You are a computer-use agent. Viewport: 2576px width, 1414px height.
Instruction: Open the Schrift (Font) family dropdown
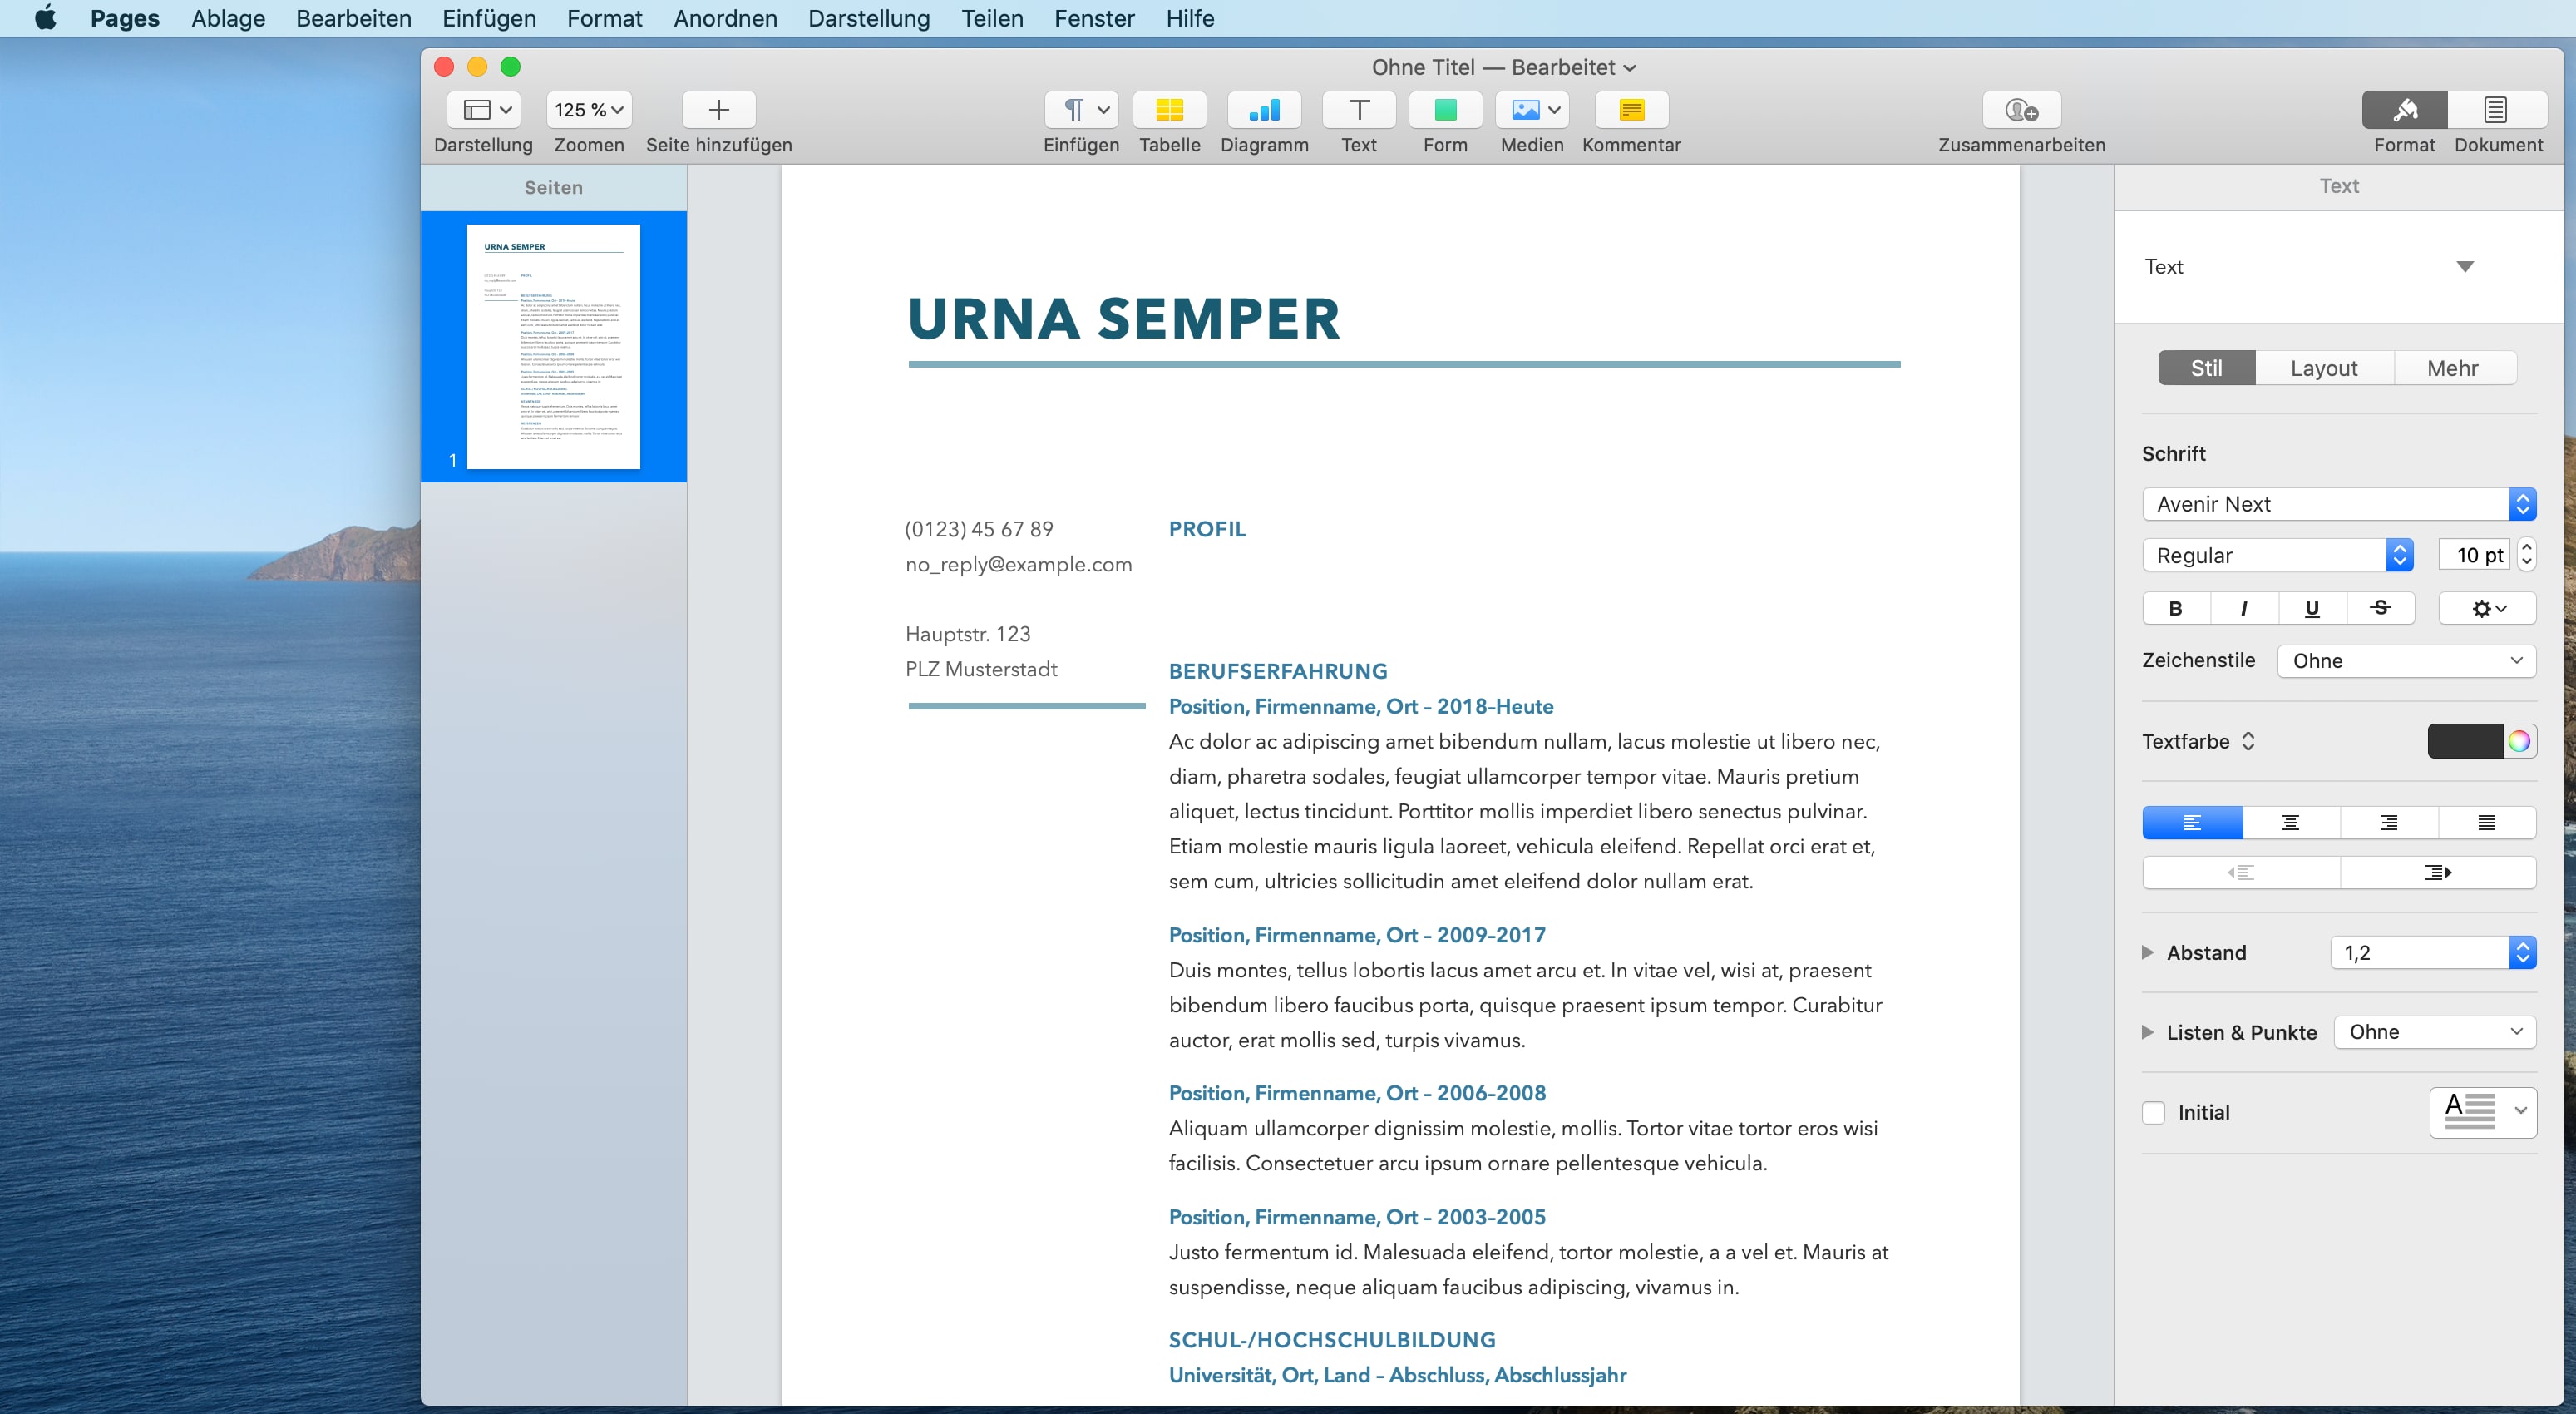pos(2334,503)
